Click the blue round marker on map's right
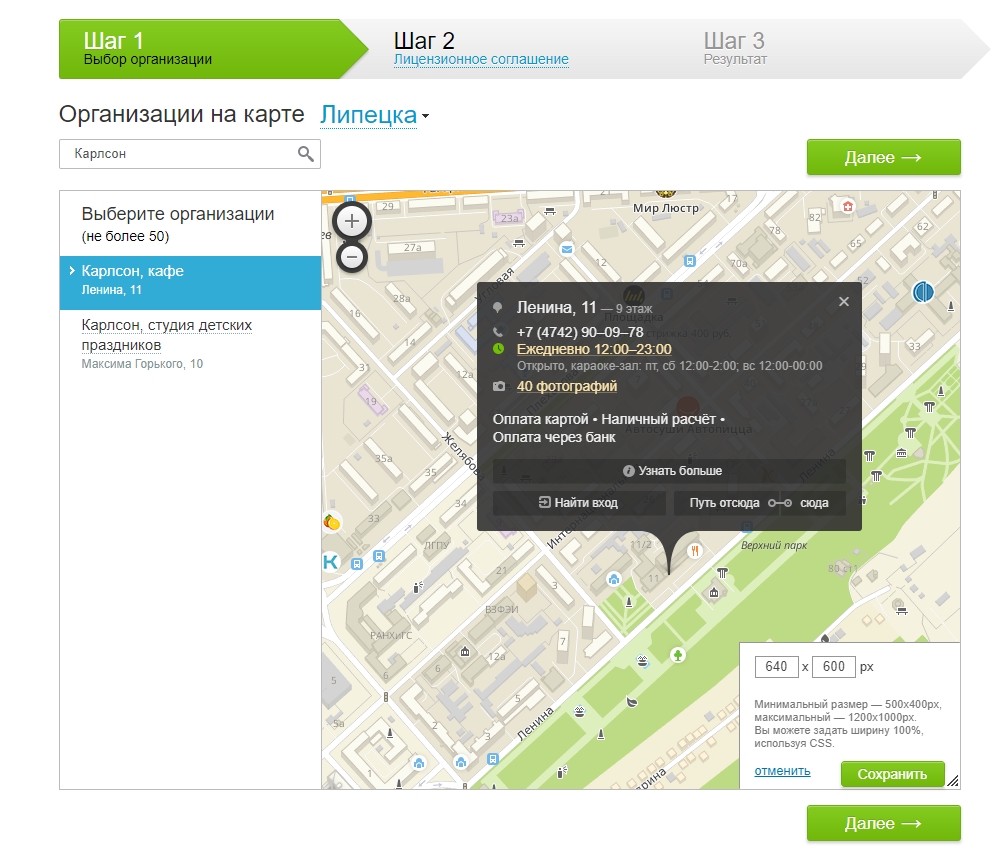 tap(923, 292)
